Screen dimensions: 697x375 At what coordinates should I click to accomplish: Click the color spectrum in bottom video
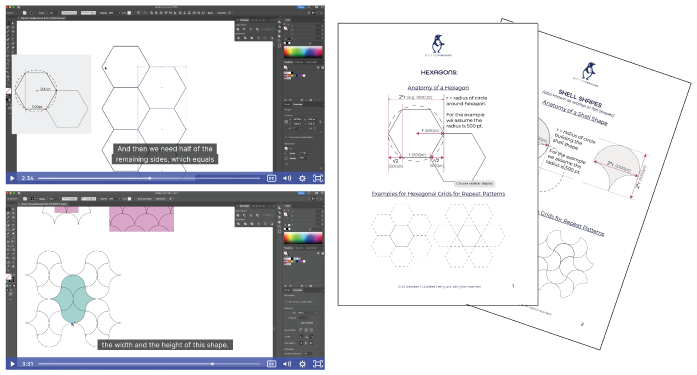(303, 237)
